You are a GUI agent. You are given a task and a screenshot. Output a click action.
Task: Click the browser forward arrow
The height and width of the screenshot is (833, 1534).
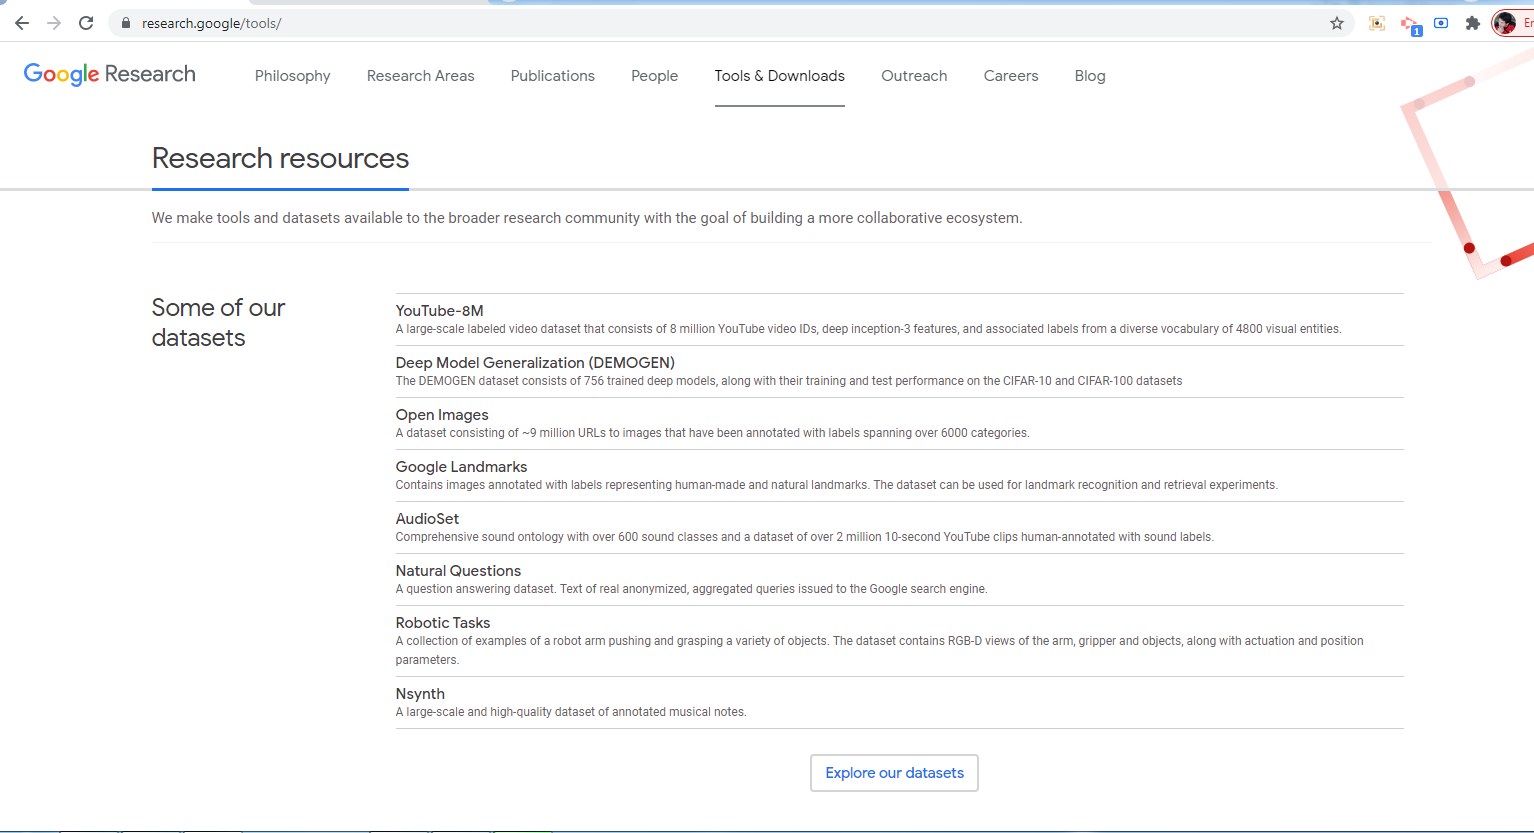coord(54,23)
